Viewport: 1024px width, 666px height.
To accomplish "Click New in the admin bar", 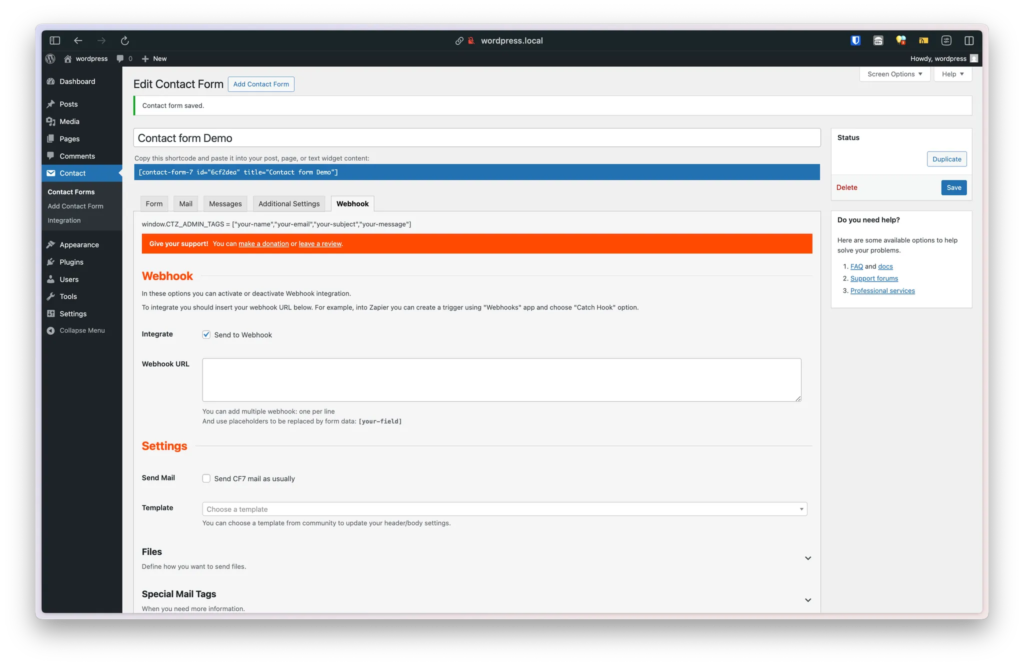I will [155, 59].
